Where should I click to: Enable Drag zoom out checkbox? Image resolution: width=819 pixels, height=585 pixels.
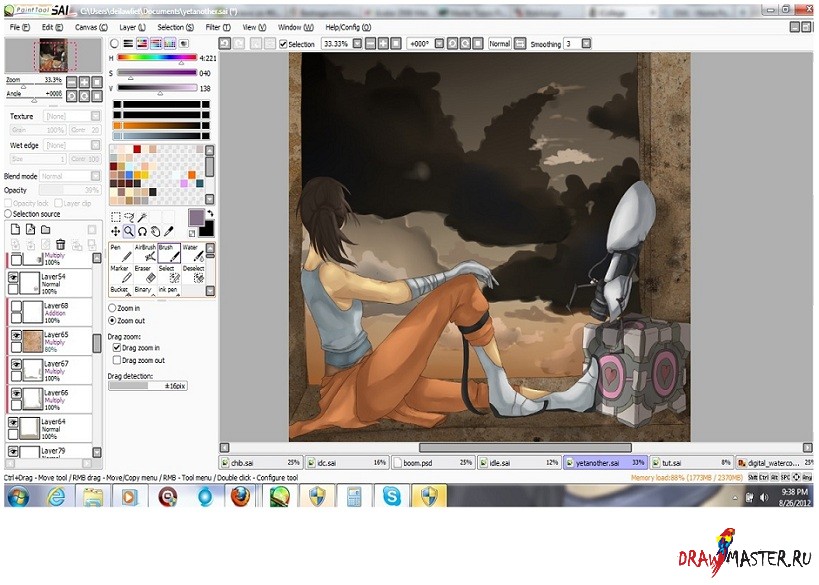point(117,360)
